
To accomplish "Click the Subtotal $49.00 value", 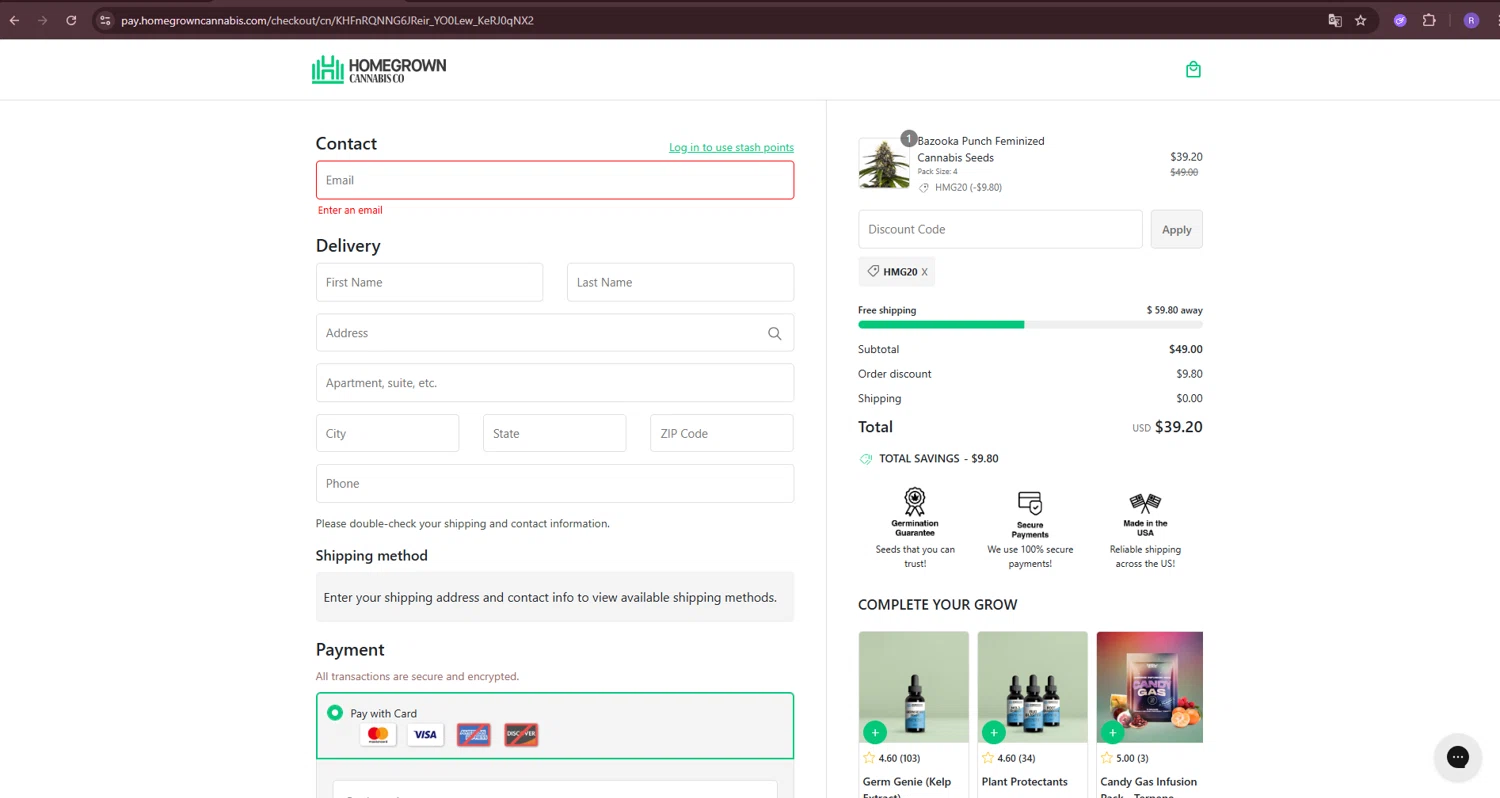I will 1186,349.
